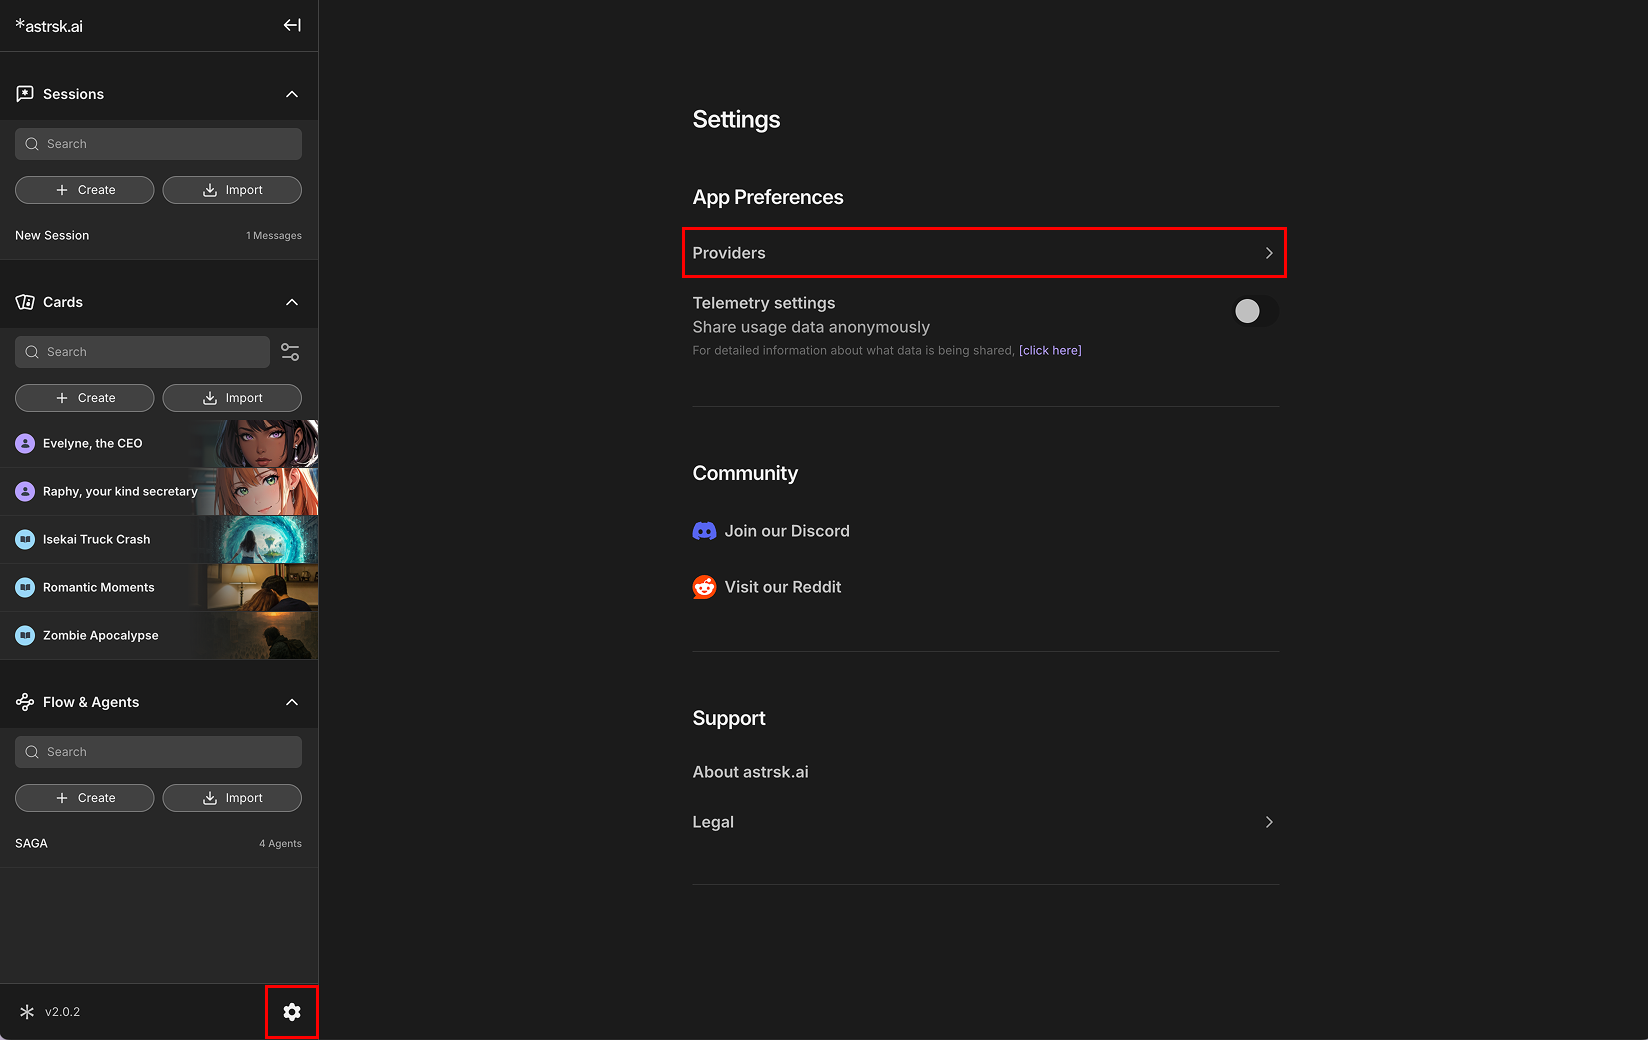Click the plot icon for Zombie Apocalypse
1648x1040 pixels.
tap(25, 635)
